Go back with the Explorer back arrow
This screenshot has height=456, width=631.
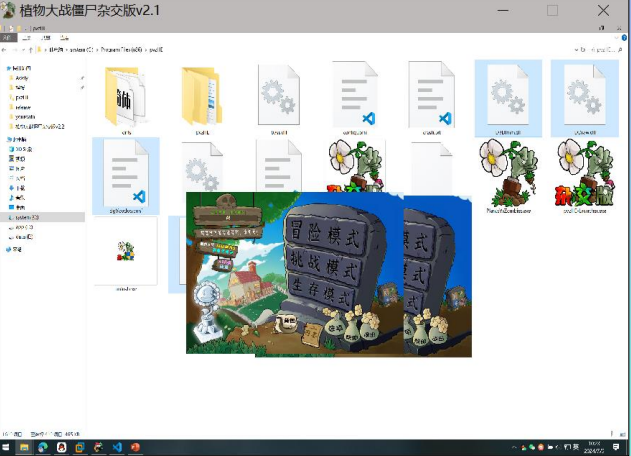pyautogui.click(x=4, y=50)
